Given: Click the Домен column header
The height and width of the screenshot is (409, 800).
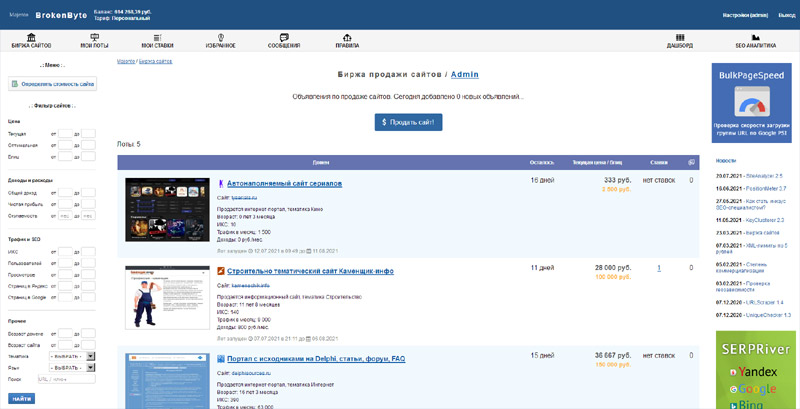Looking at the screenshot, I should pyautogui.click(x=321, y=162).
